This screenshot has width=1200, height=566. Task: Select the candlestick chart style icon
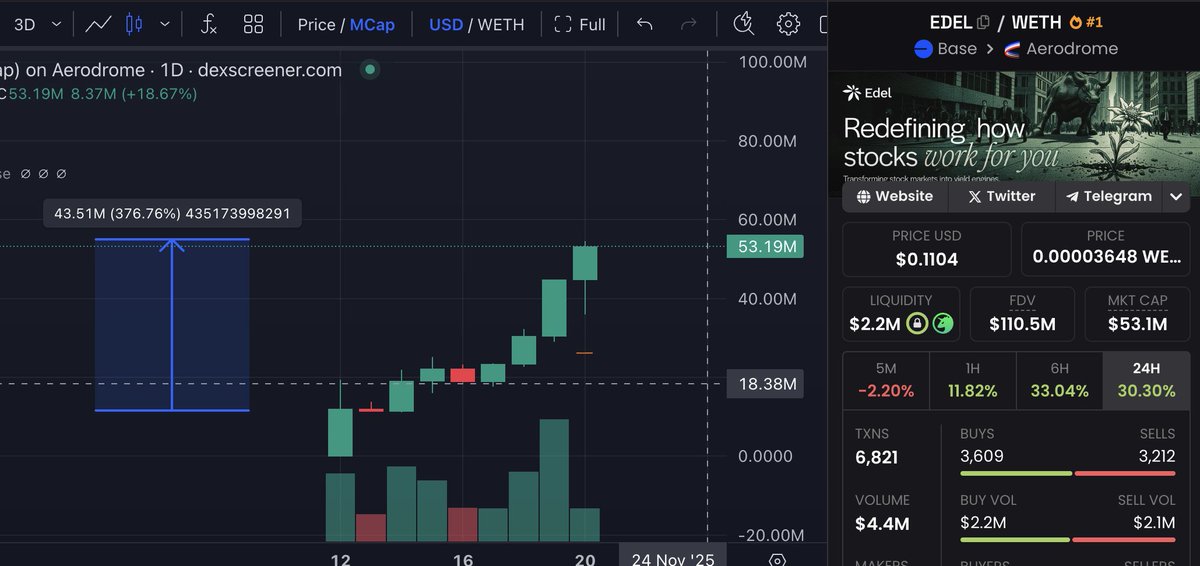pos(134,24)
